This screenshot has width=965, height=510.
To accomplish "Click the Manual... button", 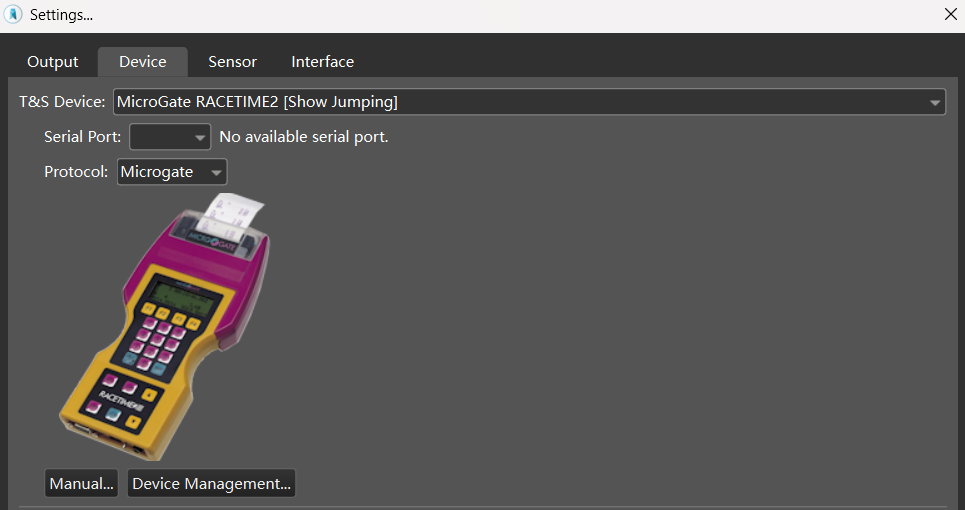I will (x=82, y=484).
